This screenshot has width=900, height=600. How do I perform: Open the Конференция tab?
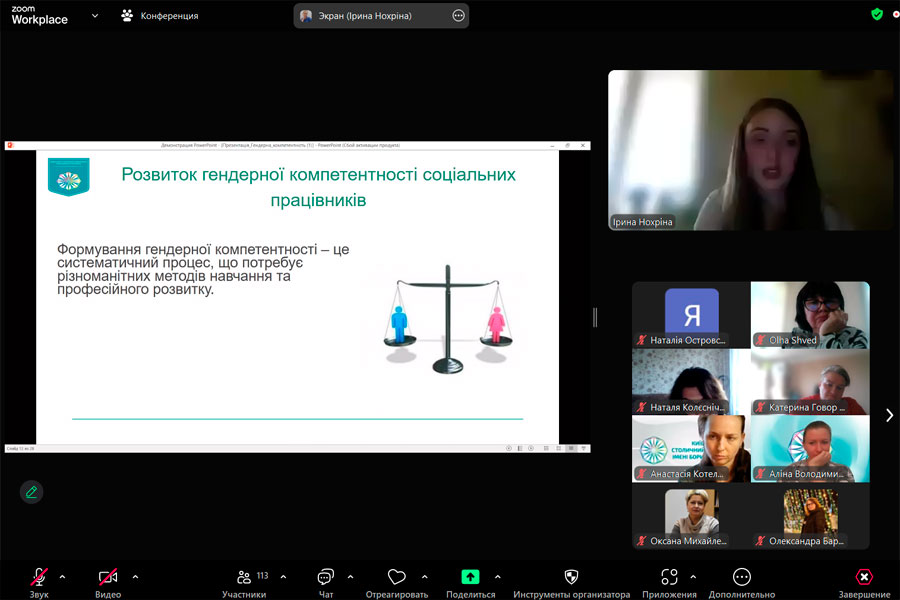[x=160, y=16]
